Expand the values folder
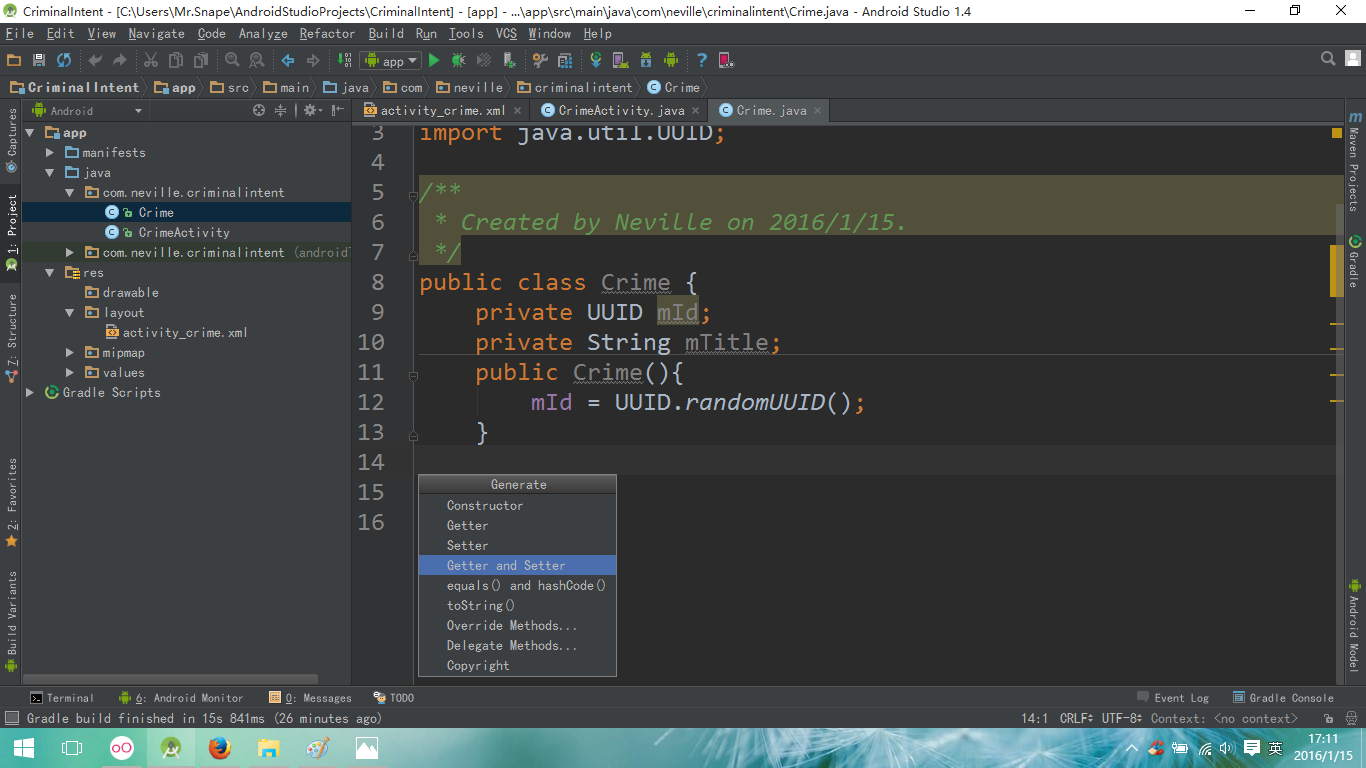The height and width of the screenshot is (768, 1366). pyautogui.click(x=69, y=372)
